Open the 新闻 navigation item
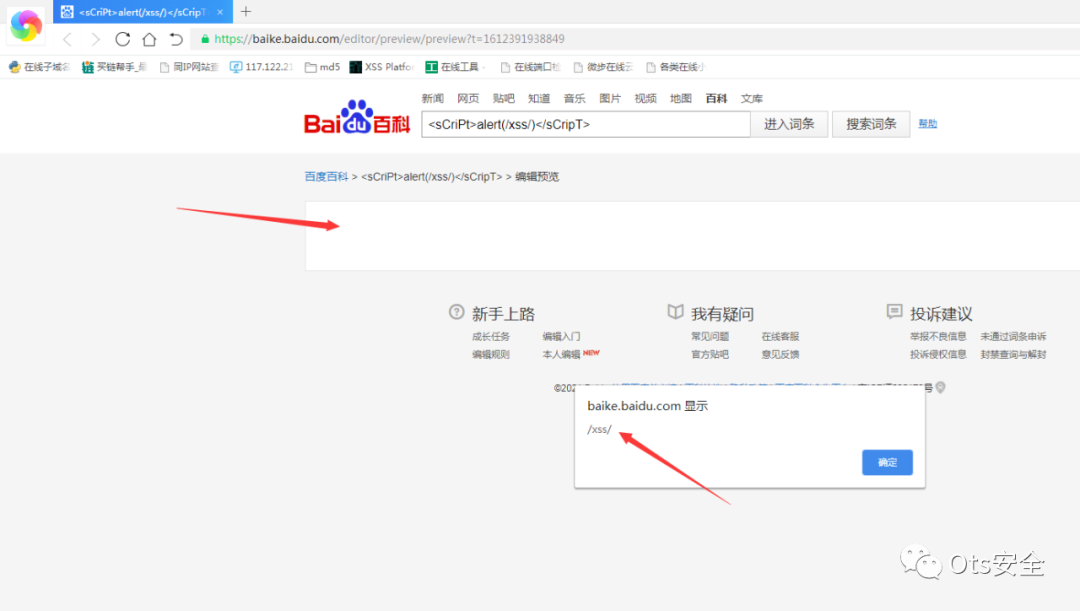This screenshot has width=1080, height=611. 433,99
